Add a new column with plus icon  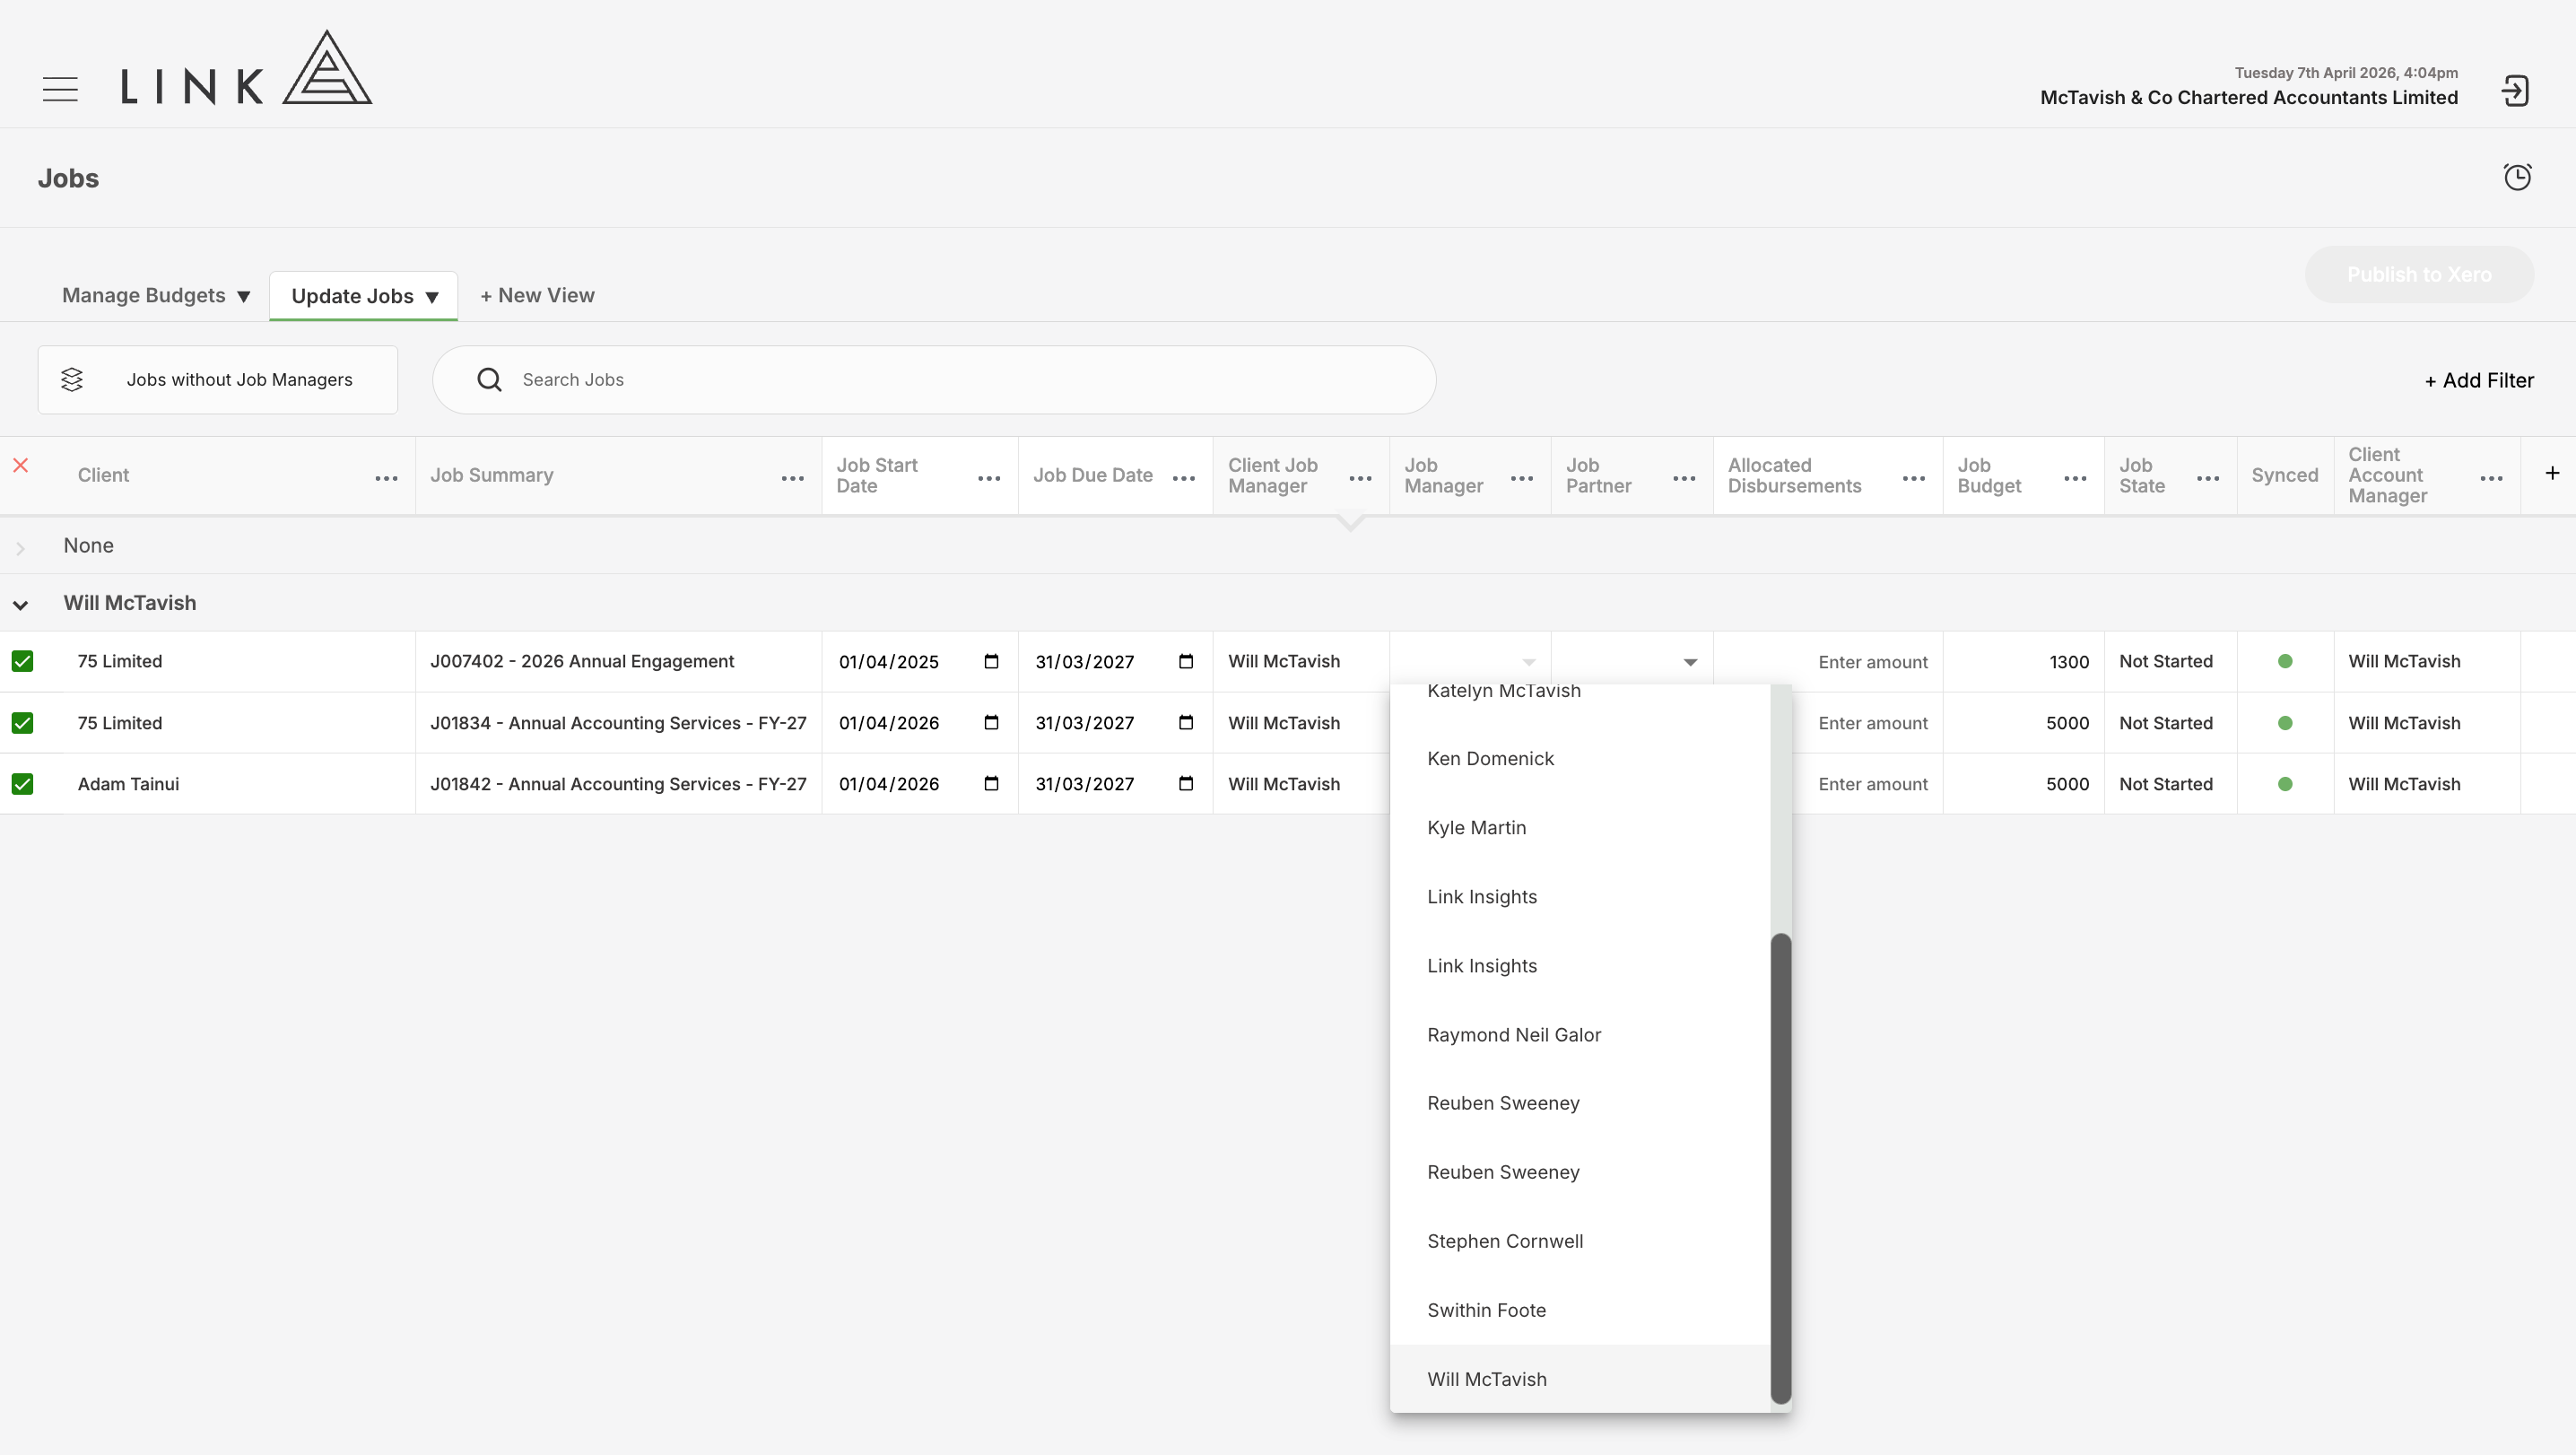[2551, 473]
